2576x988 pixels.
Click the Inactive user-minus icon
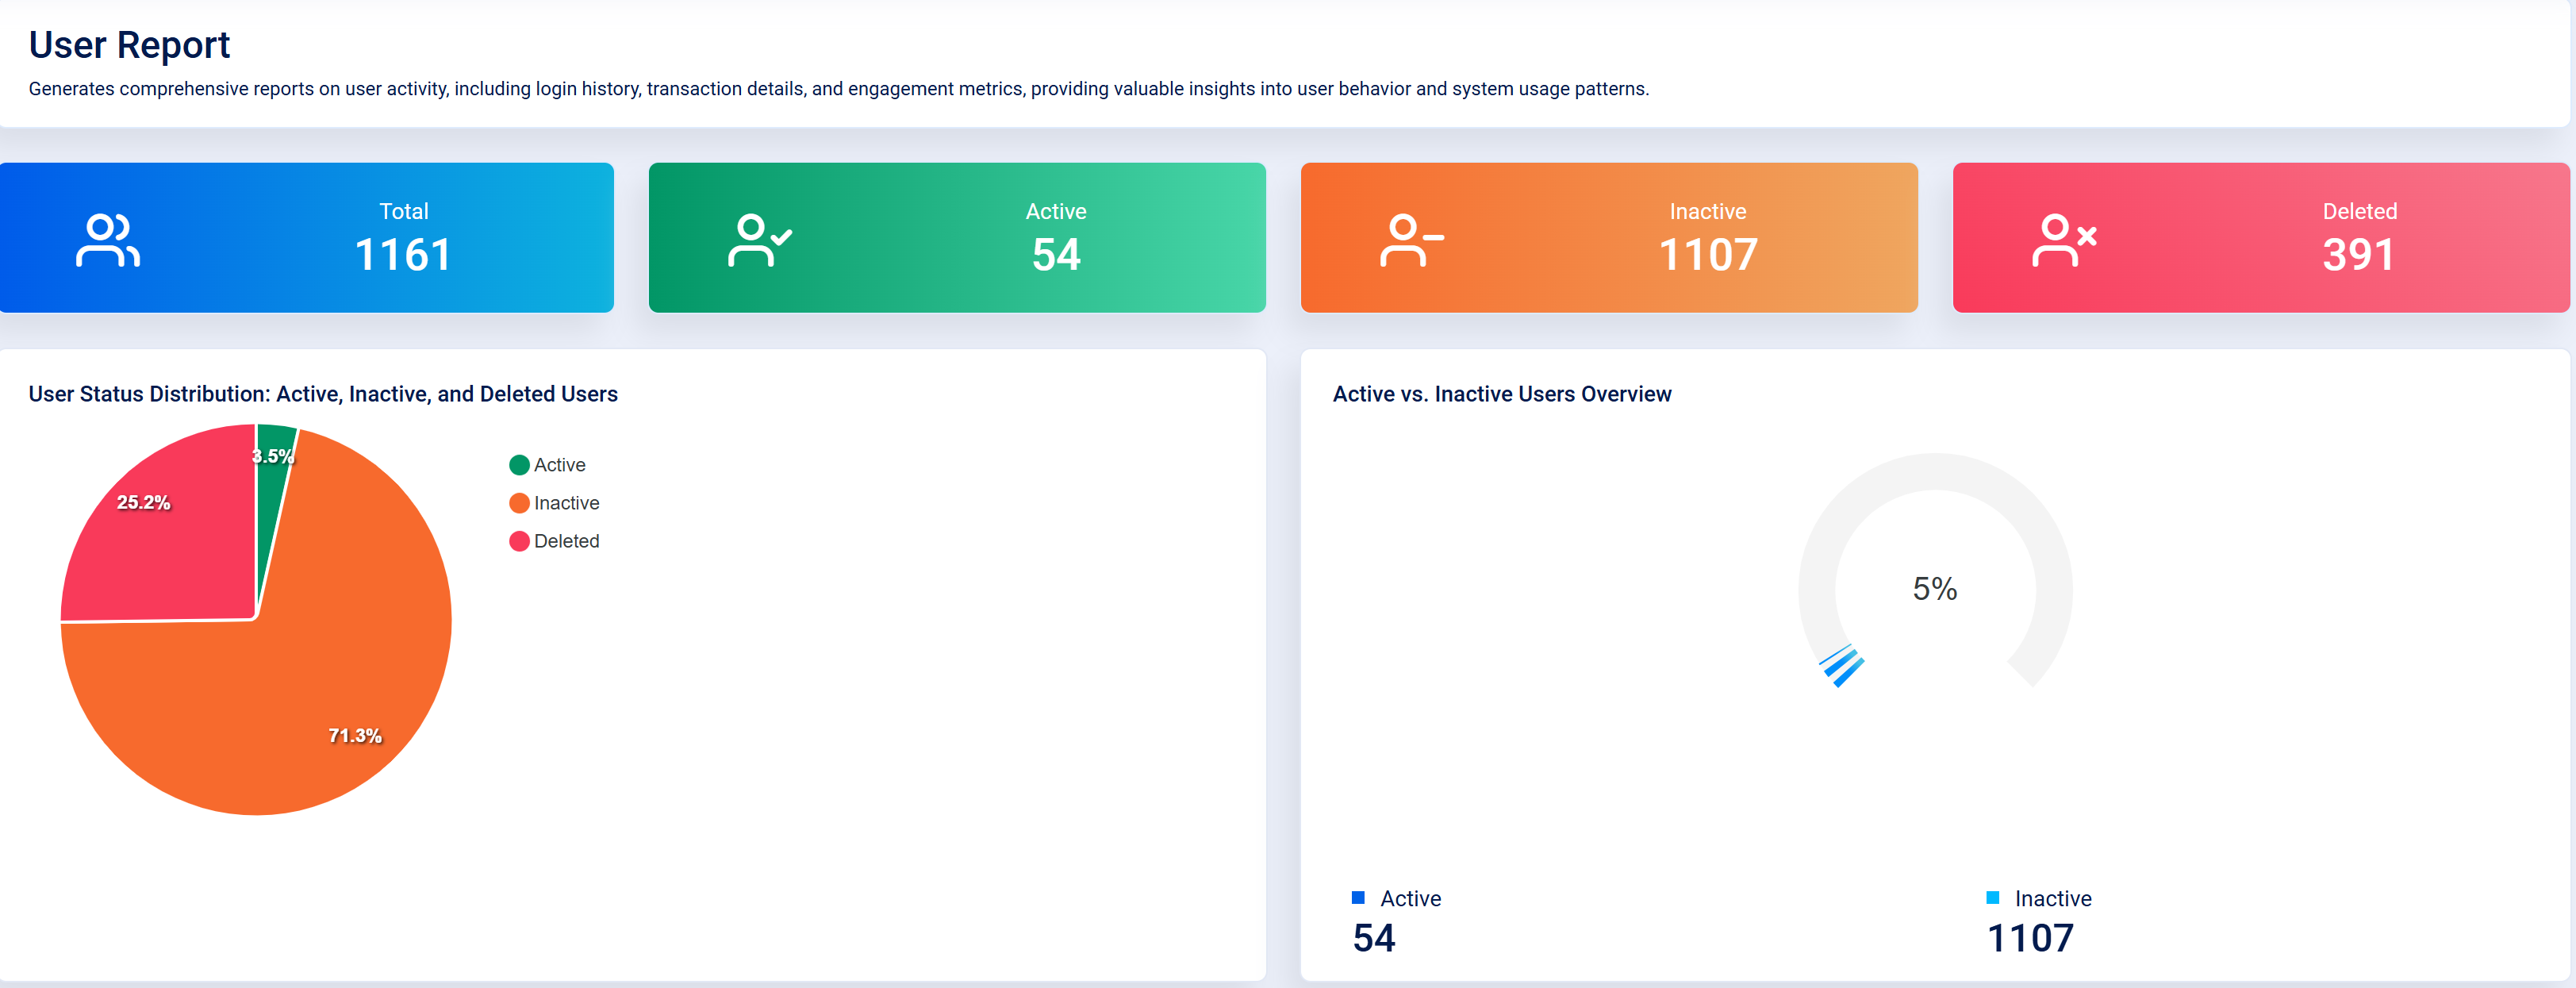click(x=1410, y=238)
